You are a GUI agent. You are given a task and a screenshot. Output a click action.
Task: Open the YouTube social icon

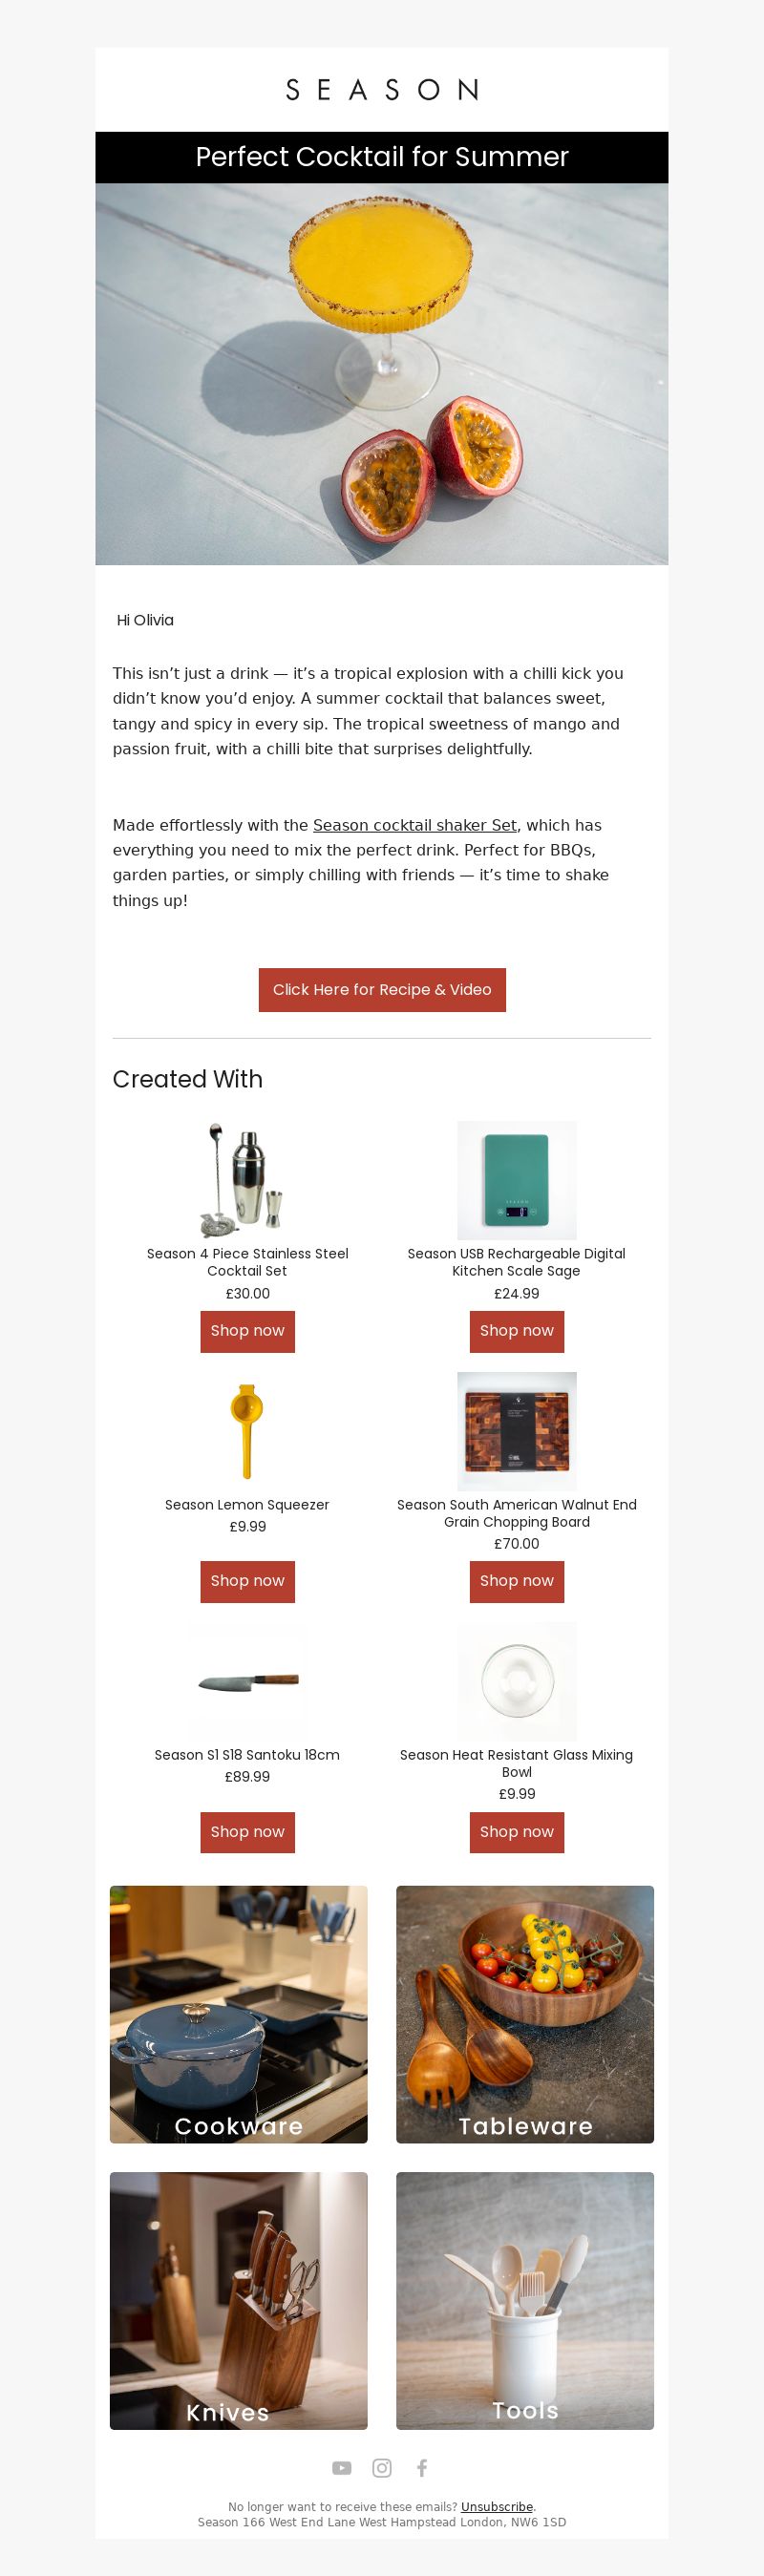342,2468
